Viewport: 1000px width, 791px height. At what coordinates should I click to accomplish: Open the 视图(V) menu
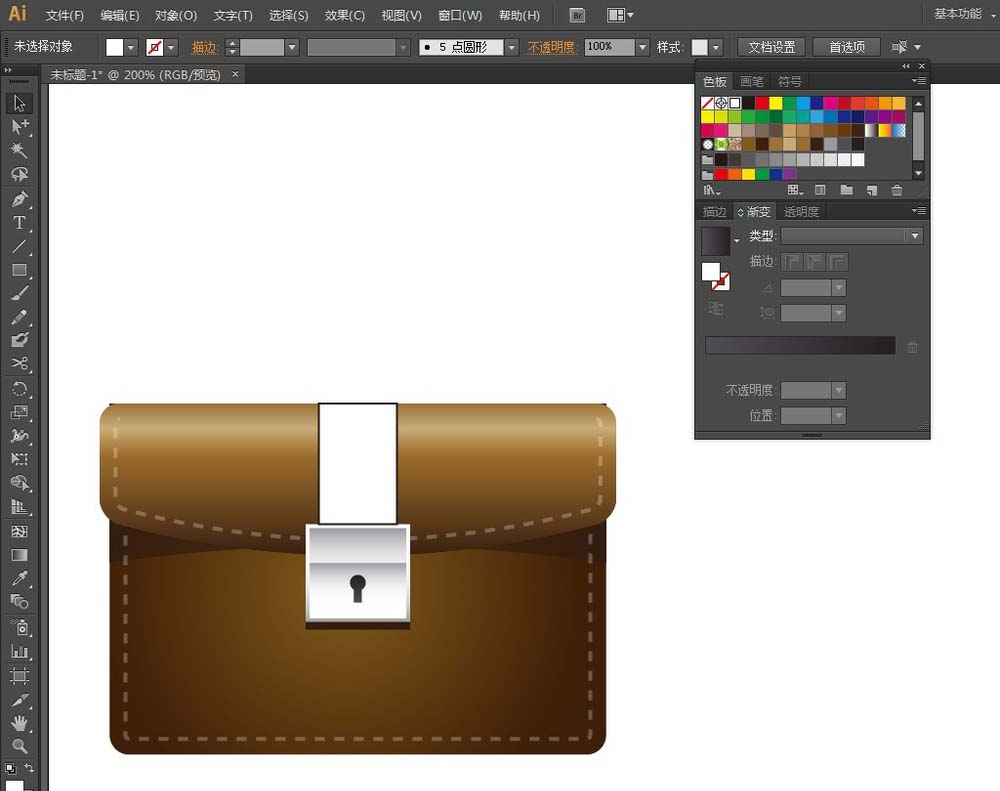pyautogui.click(x=401, y=15)
